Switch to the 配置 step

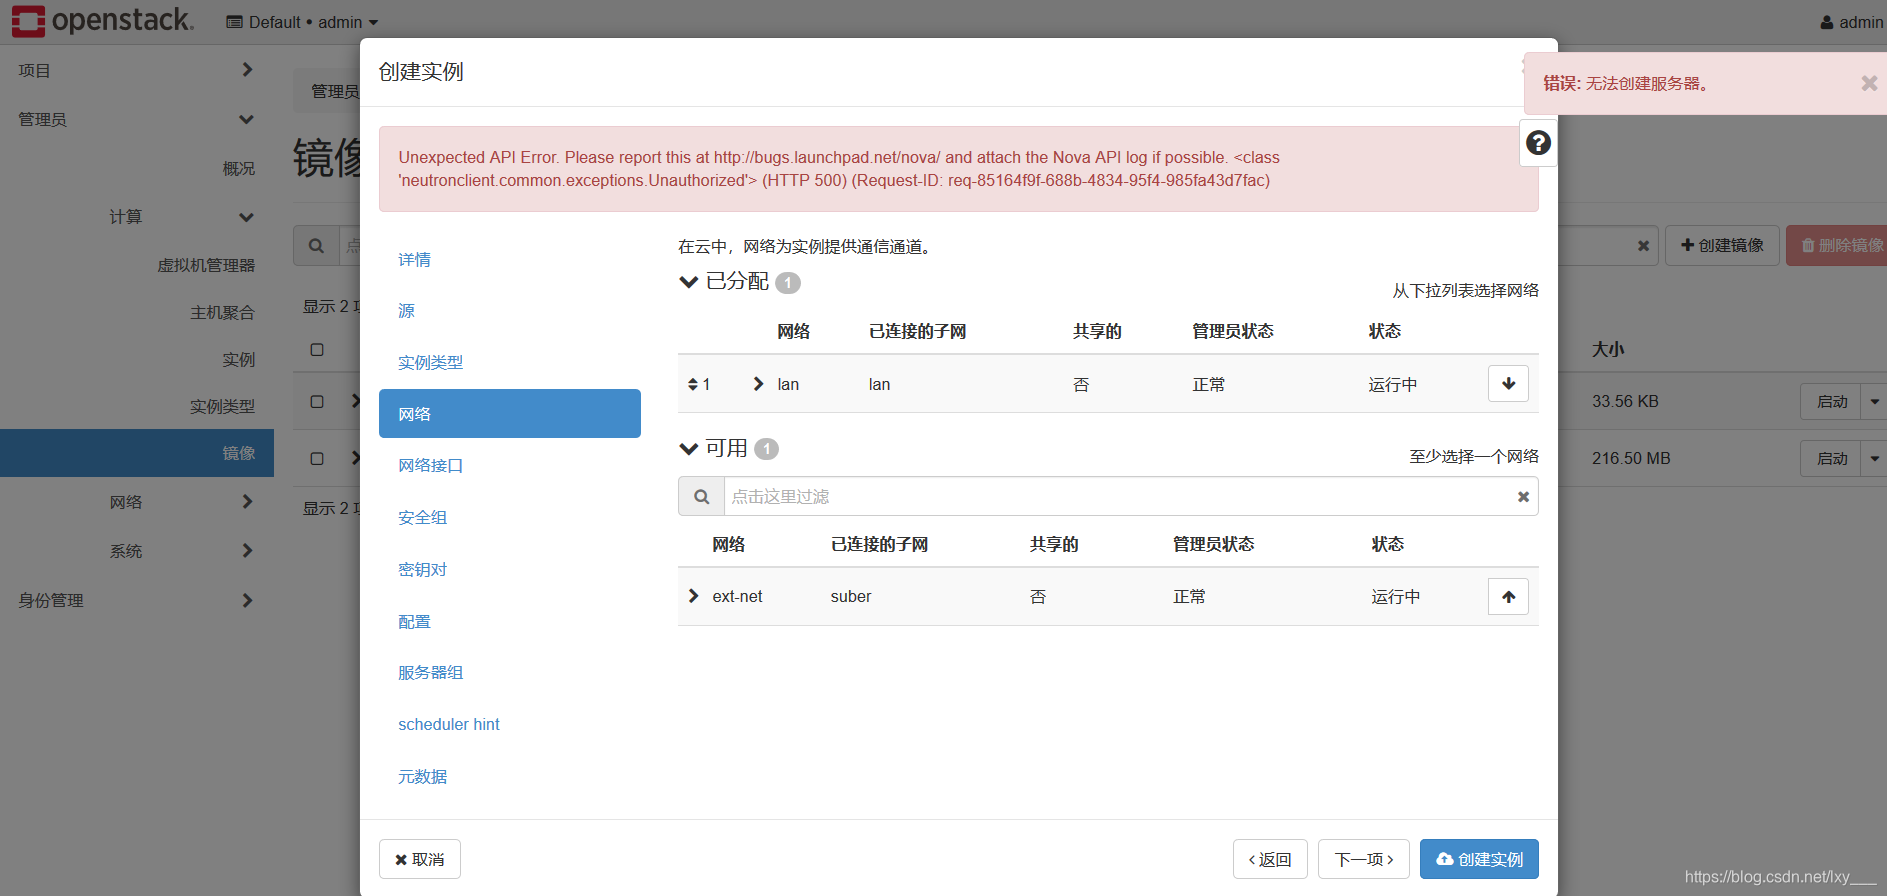[x=414, y=622]
